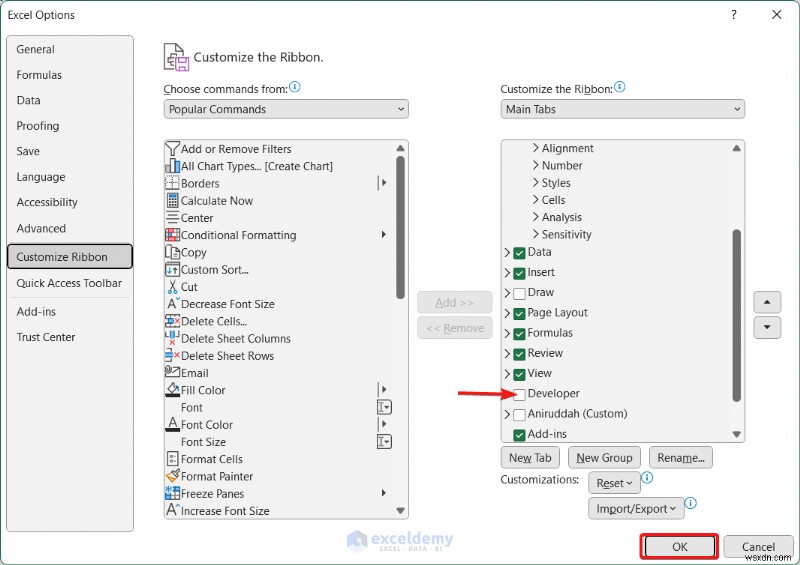The image size is (800, 565).
Task: Select the Add or Remove Filters funnel icon
Action: [172, 149]
